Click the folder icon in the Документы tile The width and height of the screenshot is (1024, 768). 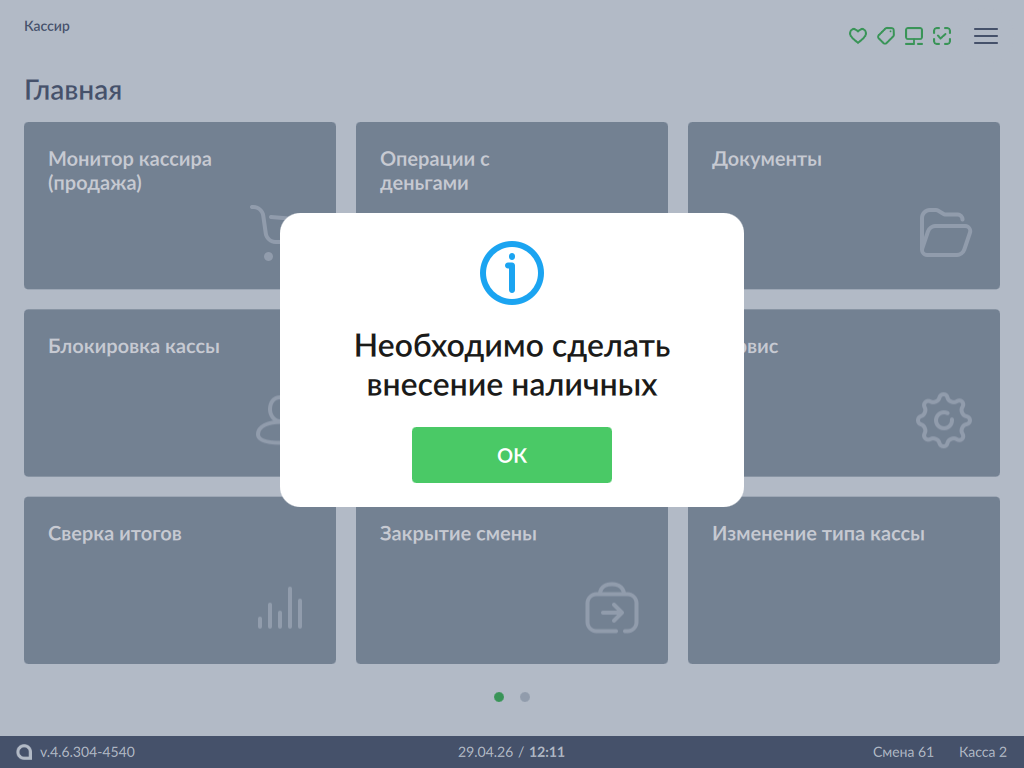(x=945, y=232)
